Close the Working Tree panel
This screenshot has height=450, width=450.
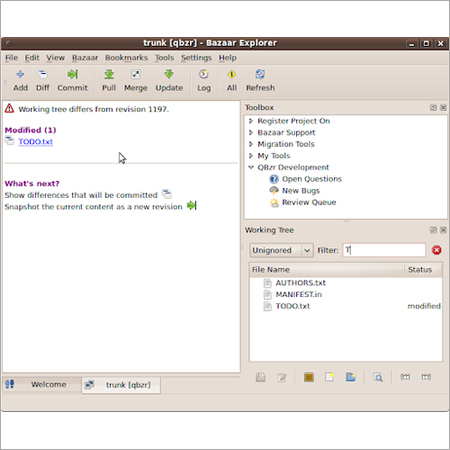coord(443,230)
